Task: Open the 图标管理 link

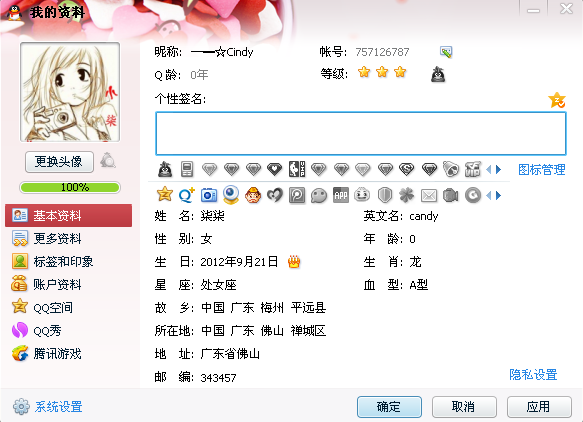Action: [542, 170]
